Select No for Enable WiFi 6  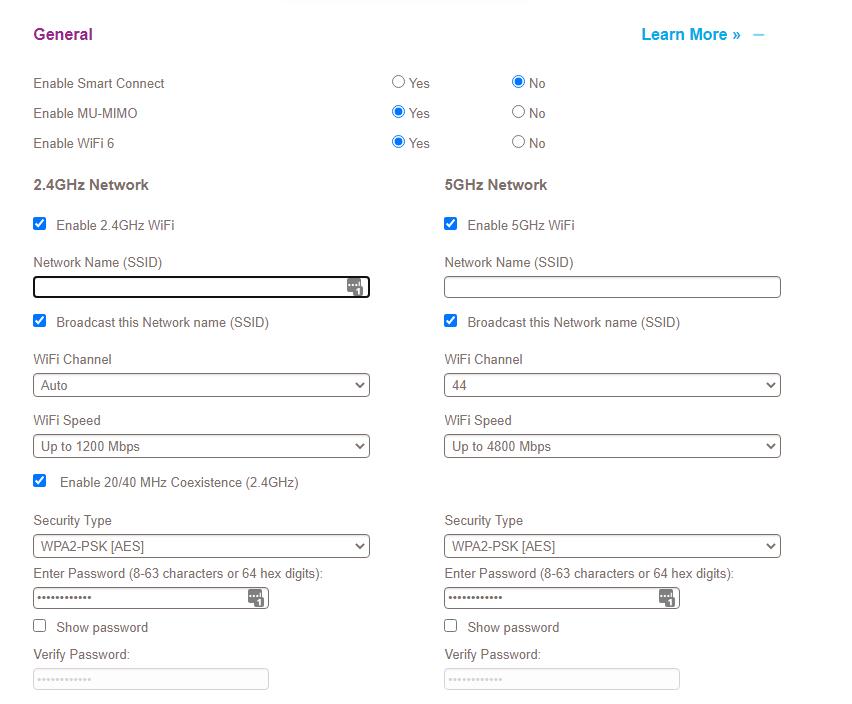point(518,142)
